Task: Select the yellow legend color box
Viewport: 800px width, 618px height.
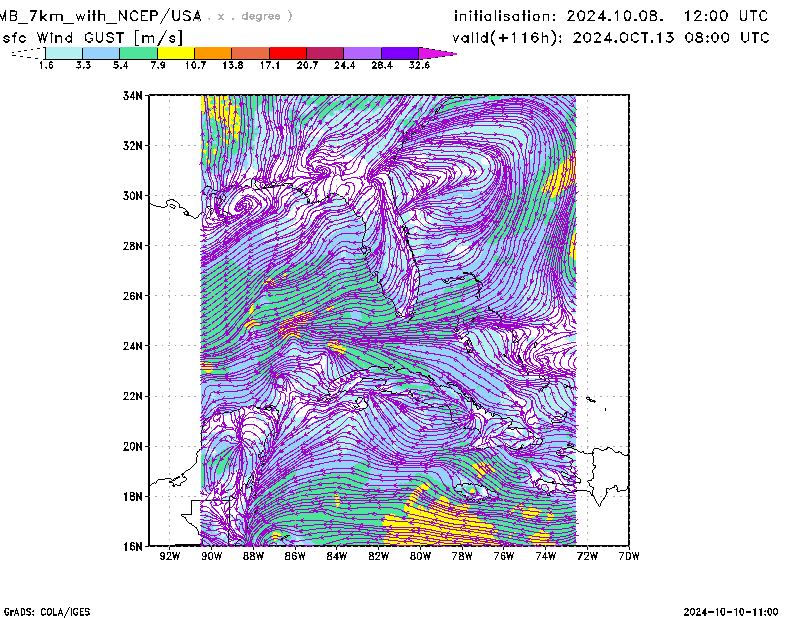Action: 176,53
